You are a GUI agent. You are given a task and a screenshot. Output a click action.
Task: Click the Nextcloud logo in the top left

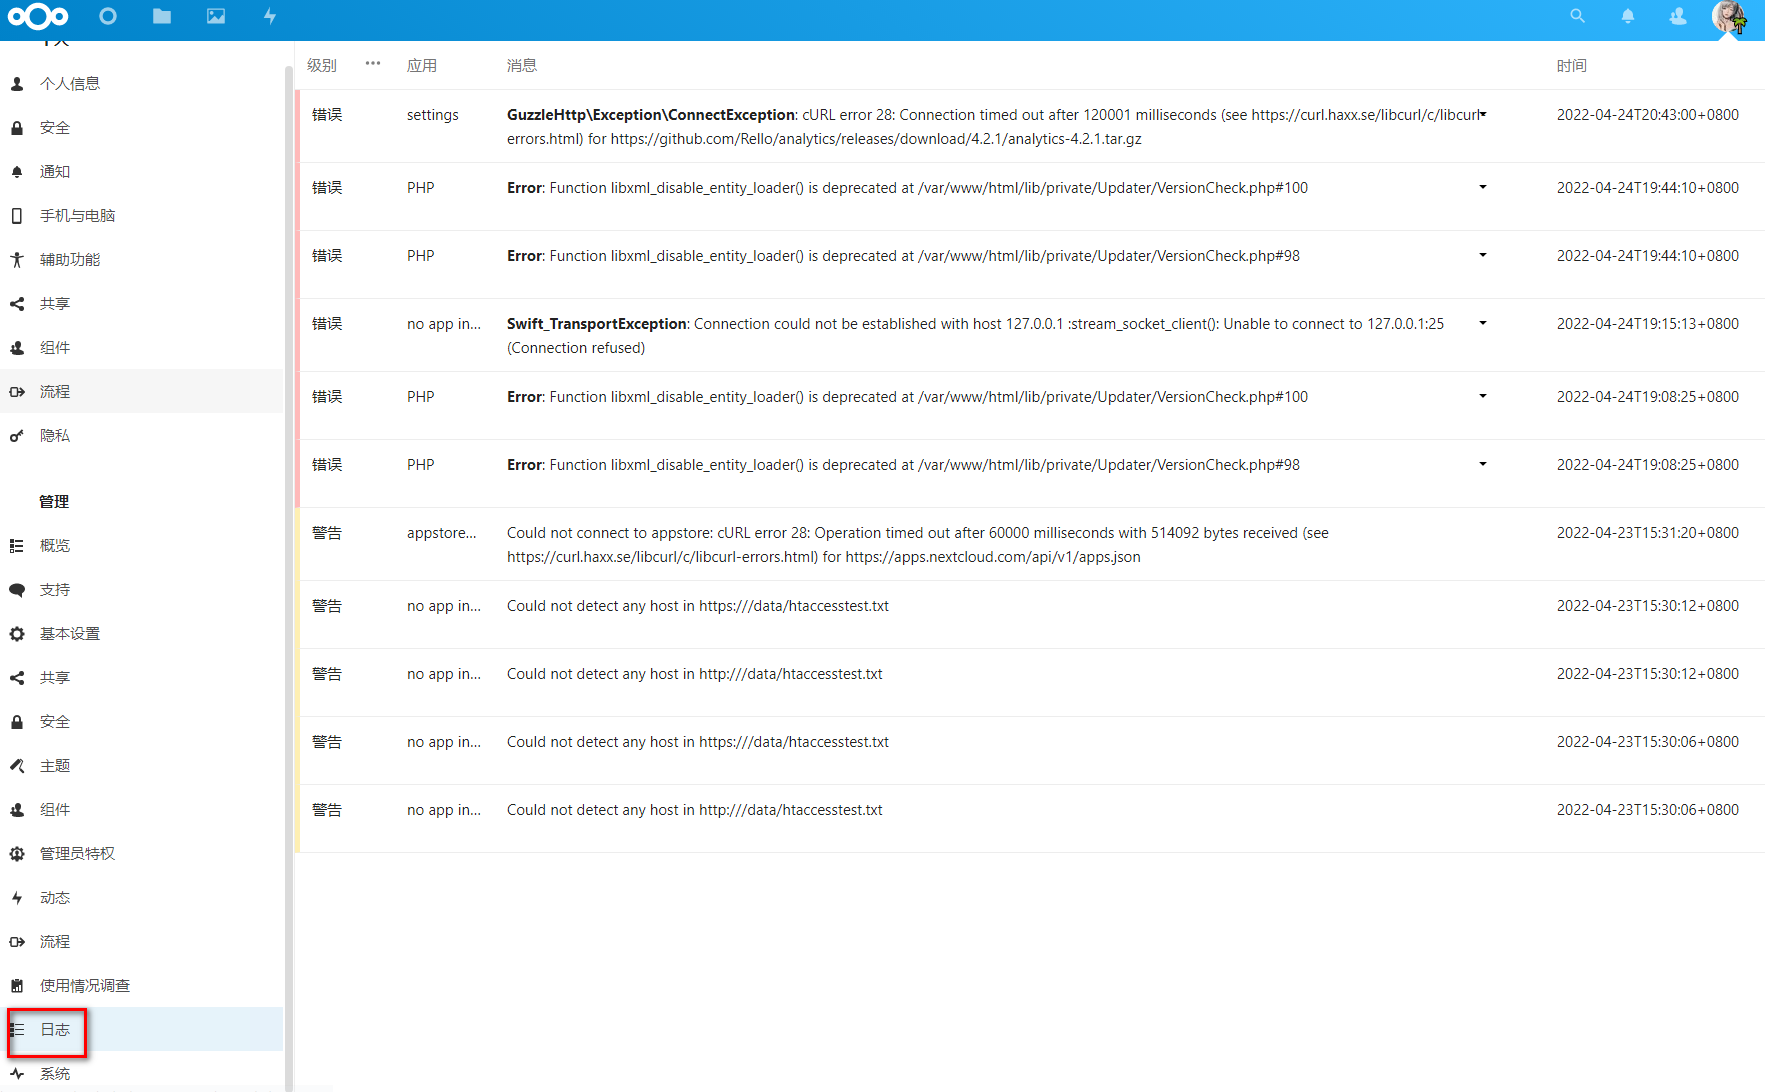coord(37,16)
